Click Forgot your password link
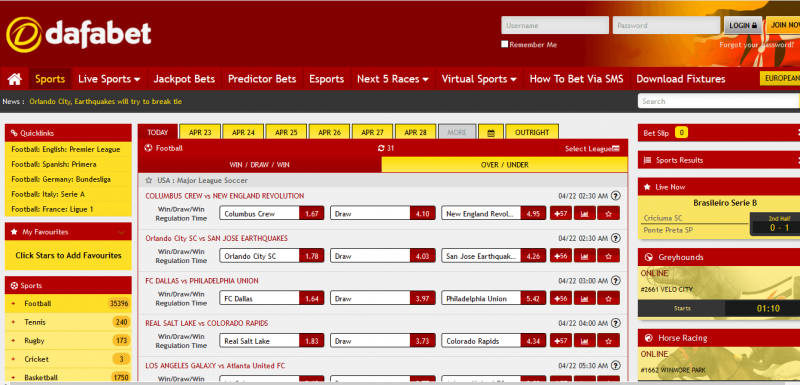The image size is (800, 385). click(x=757, y=45)
